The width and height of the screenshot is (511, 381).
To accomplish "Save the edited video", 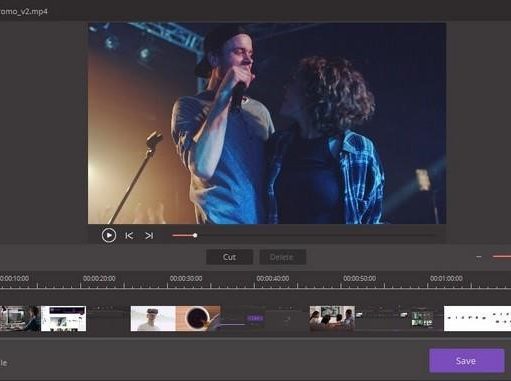I will (x=466, y=361).
